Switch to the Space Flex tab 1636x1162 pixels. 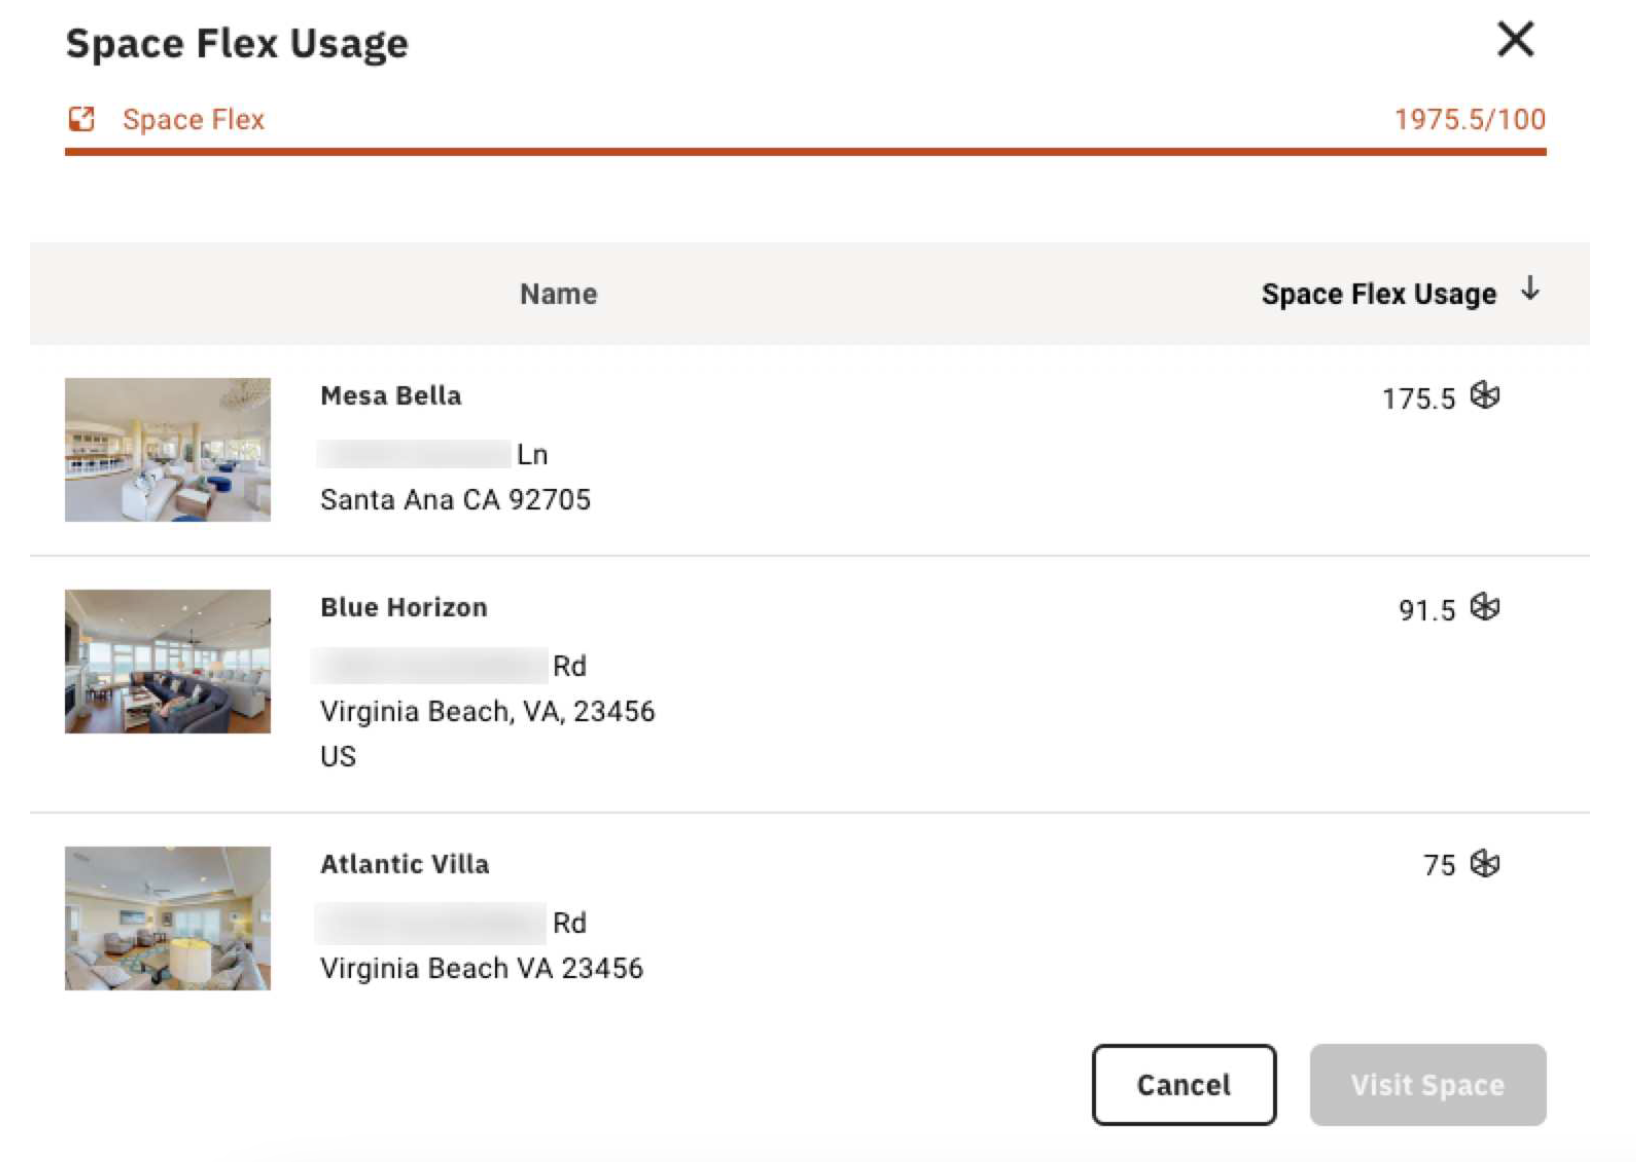(193, 118)
